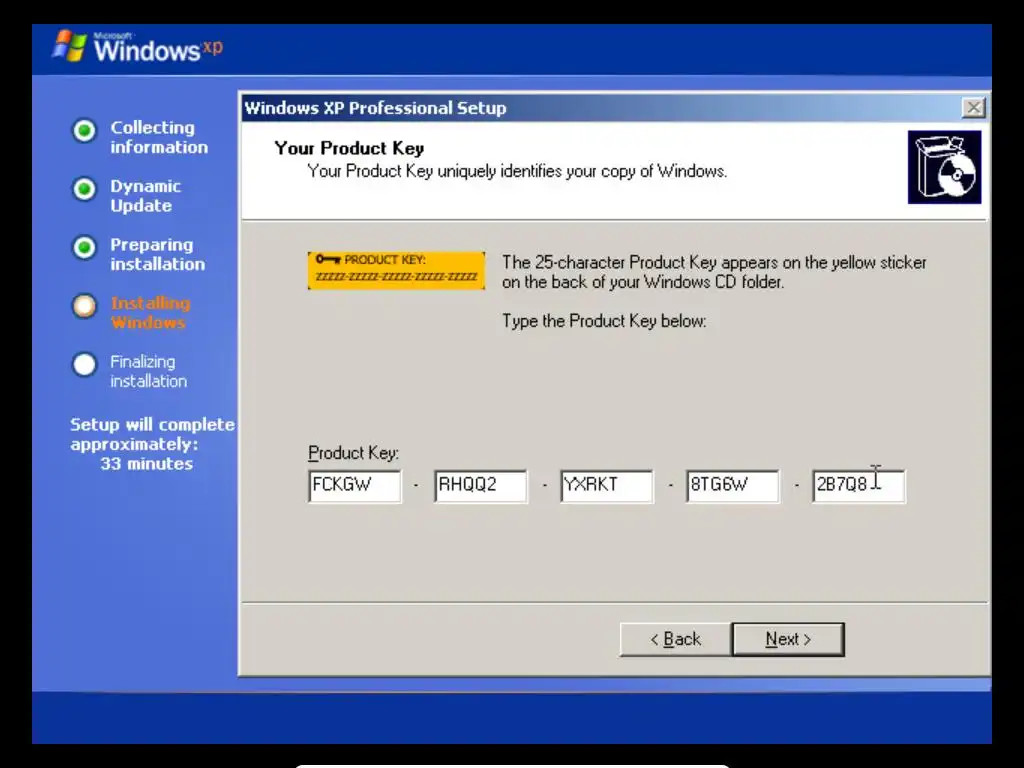1024x768 pixels.
Task: Select the Dynamic Update step indicator
Action: (84, 189)
